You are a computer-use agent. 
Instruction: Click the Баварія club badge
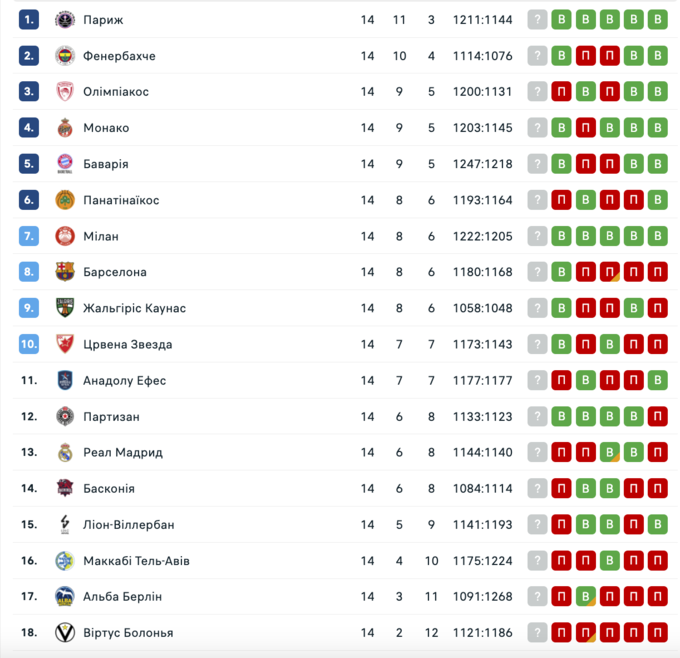tap(65, 164)
